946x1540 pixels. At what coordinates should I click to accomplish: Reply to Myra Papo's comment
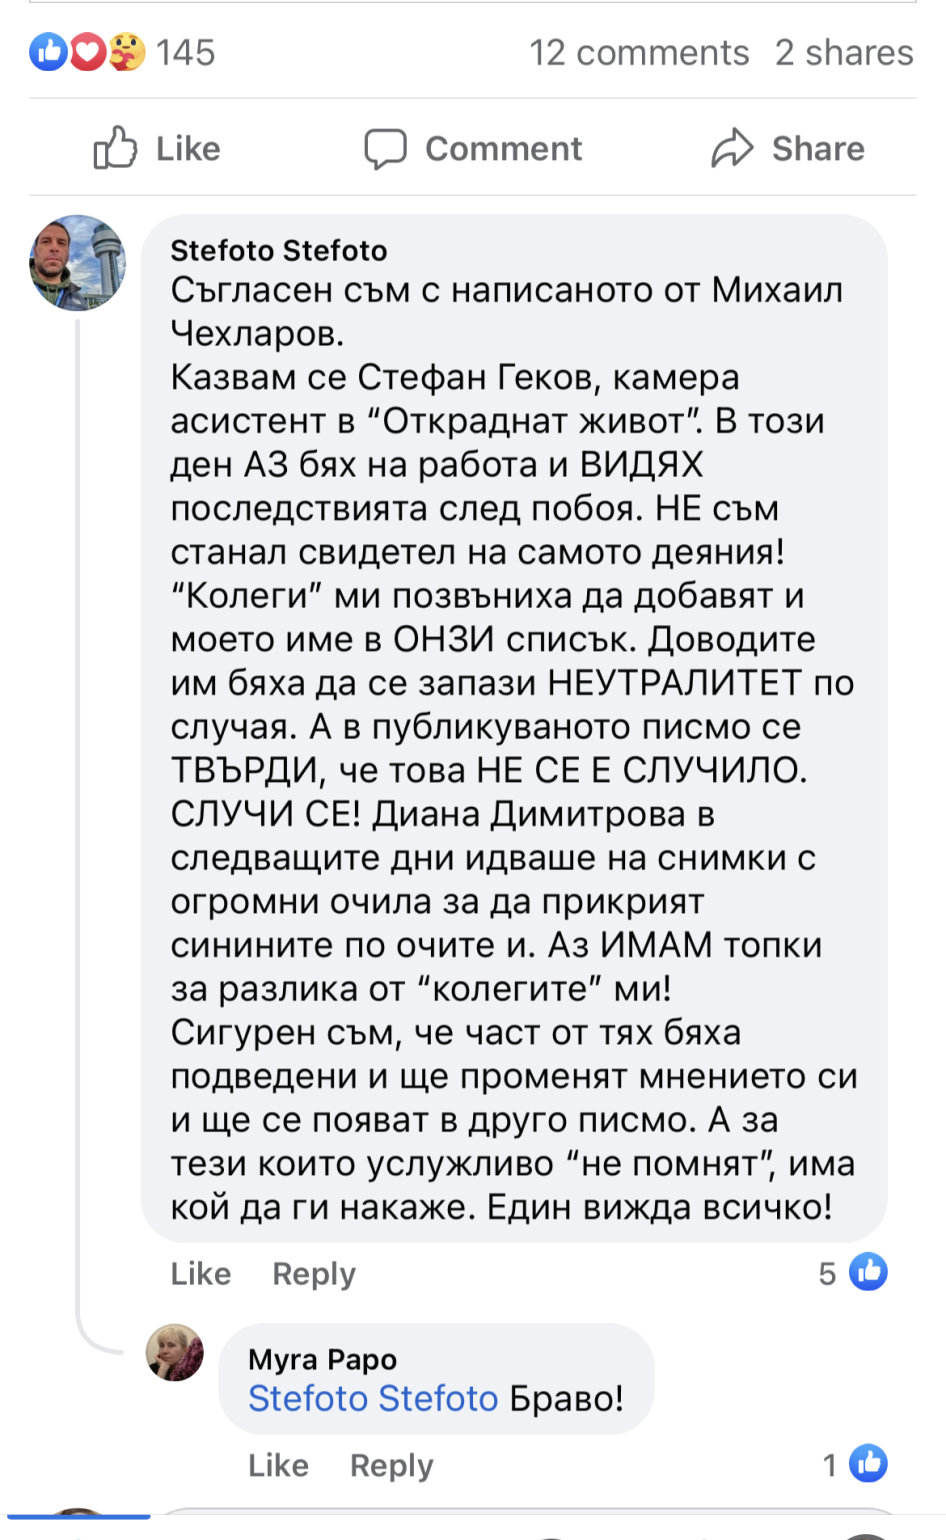click(391, 1466)
